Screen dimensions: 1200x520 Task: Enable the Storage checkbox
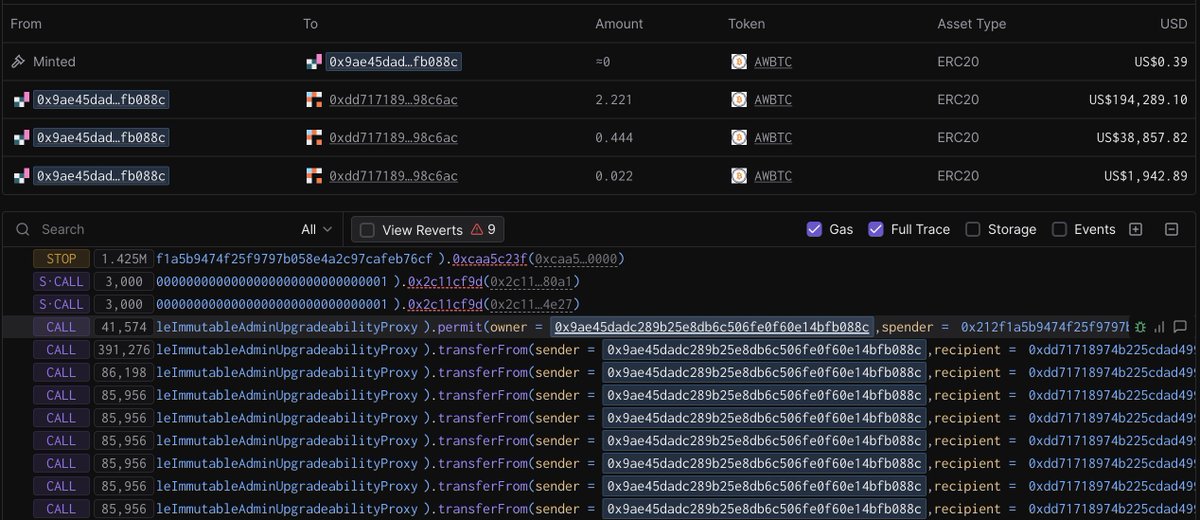(x=973, y=230)
